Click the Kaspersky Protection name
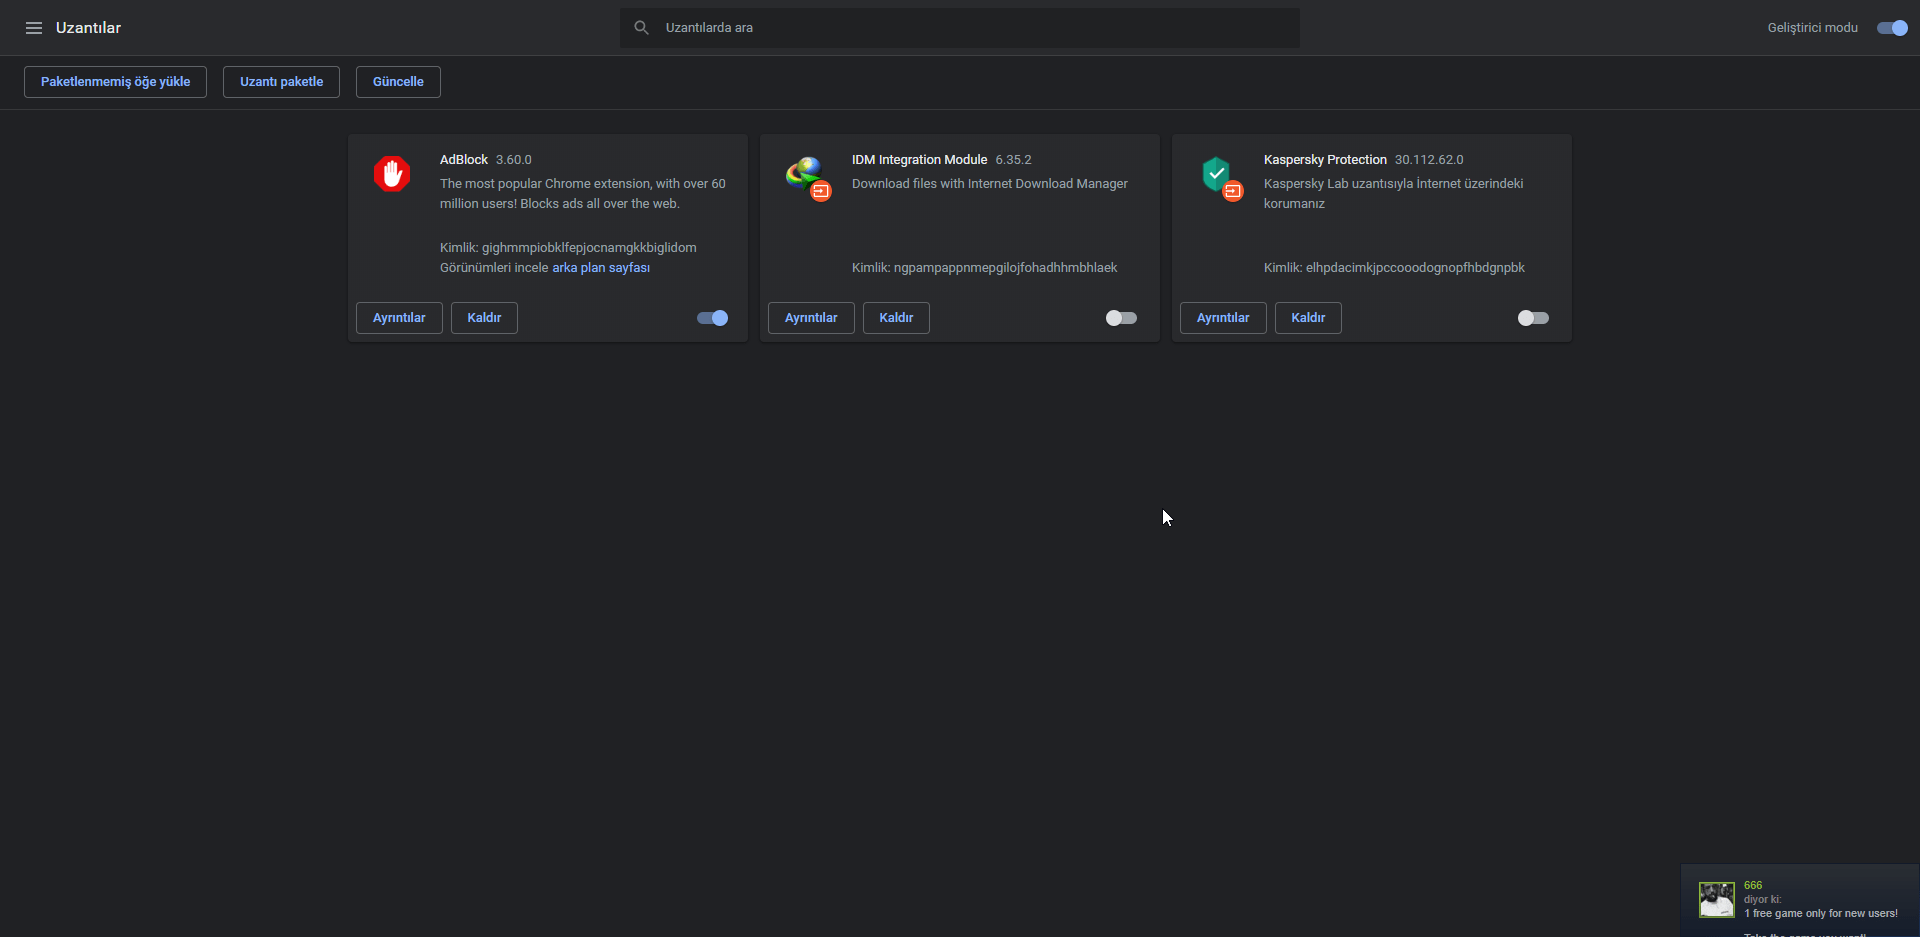Image resolution: width=1920 pixels, height=937 pixels. [1325, 160]
